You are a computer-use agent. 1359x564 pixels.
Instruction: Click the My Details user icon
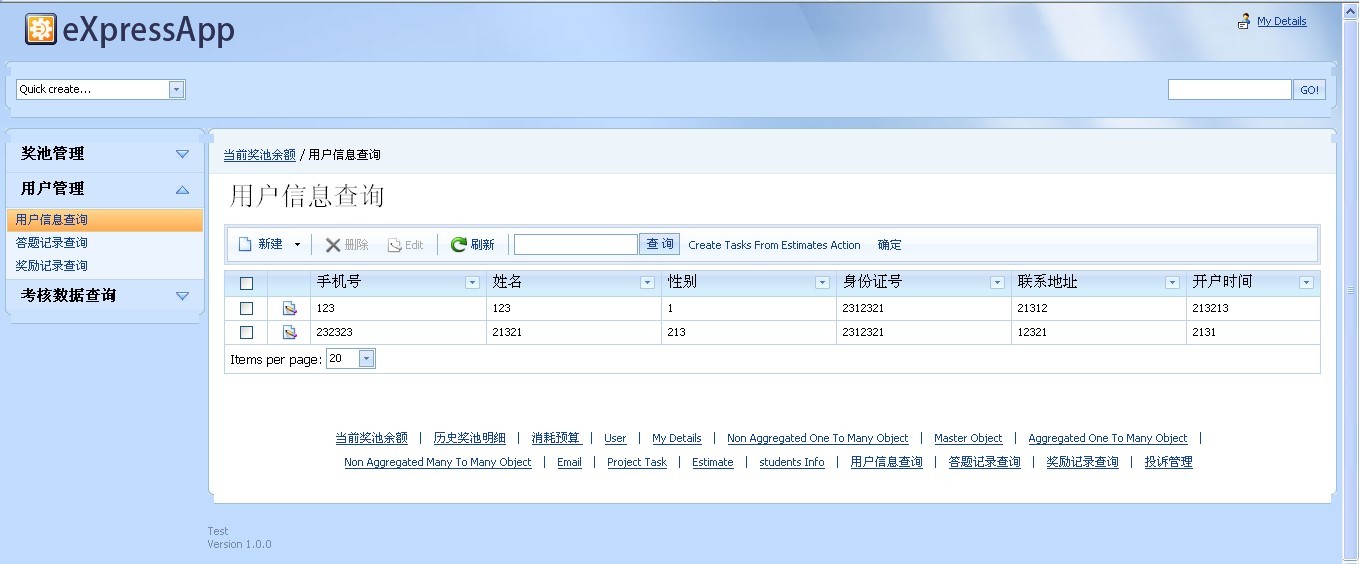[x=1244, y=21]
